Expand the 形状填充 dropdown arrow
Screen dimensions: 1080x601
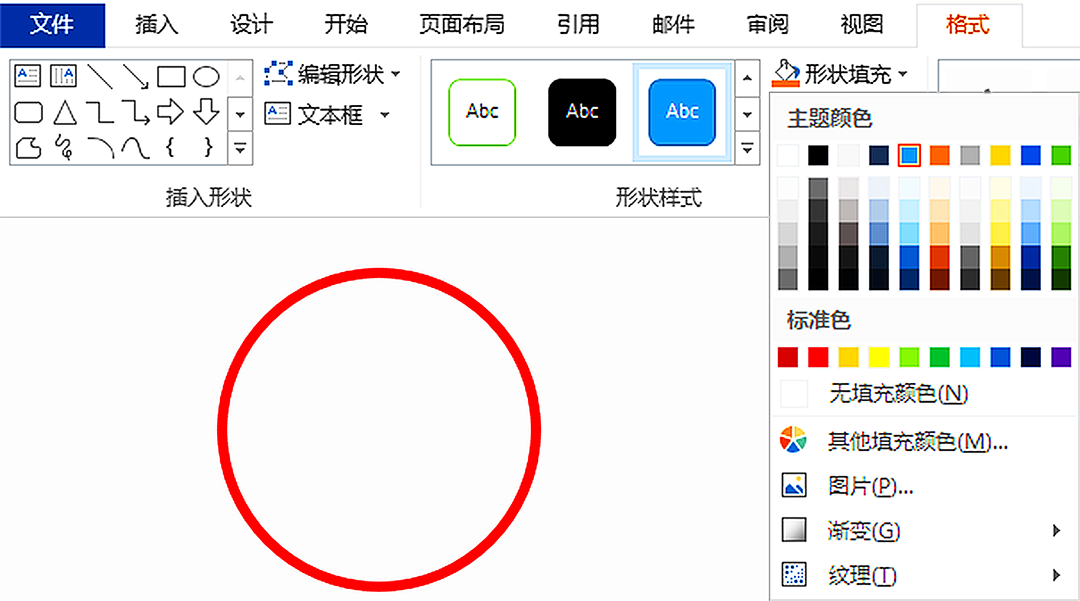[x=903, y=74]
